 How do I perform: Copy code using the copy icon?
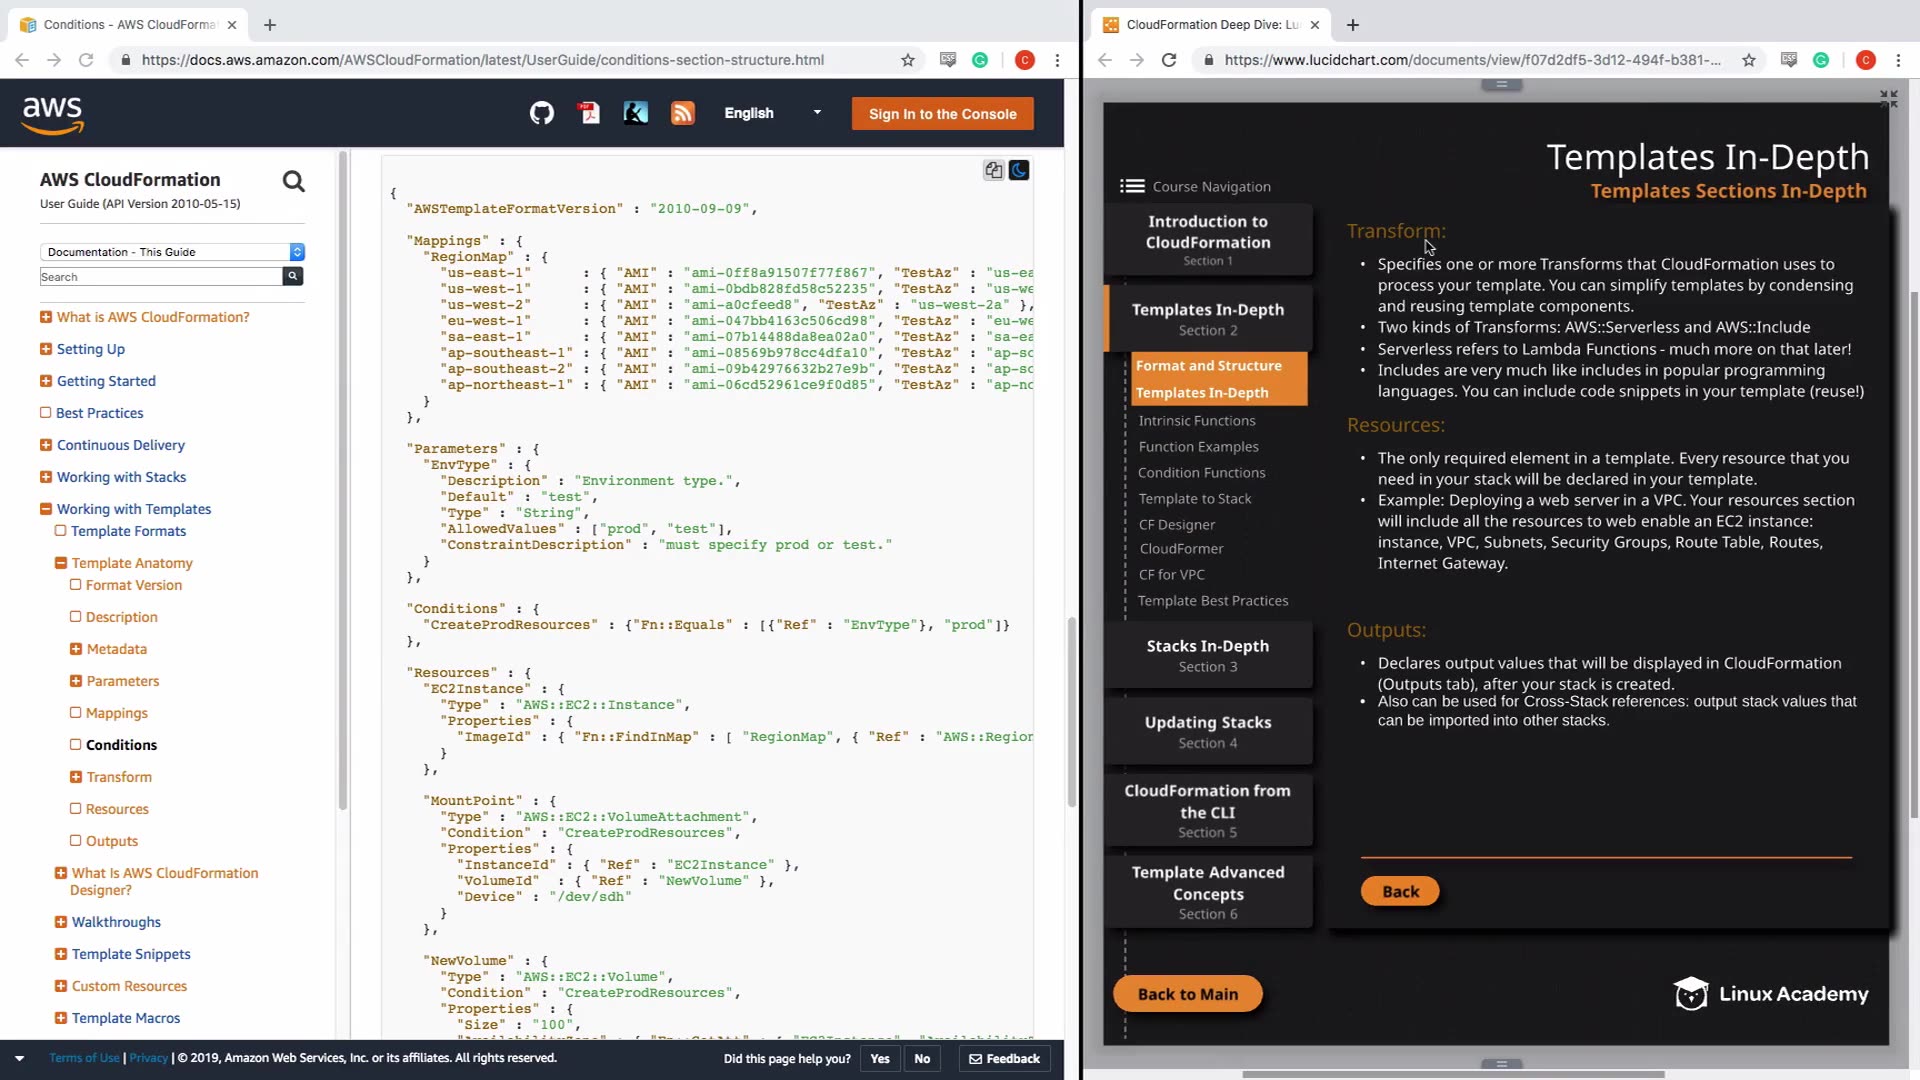[x=993, y=170]
